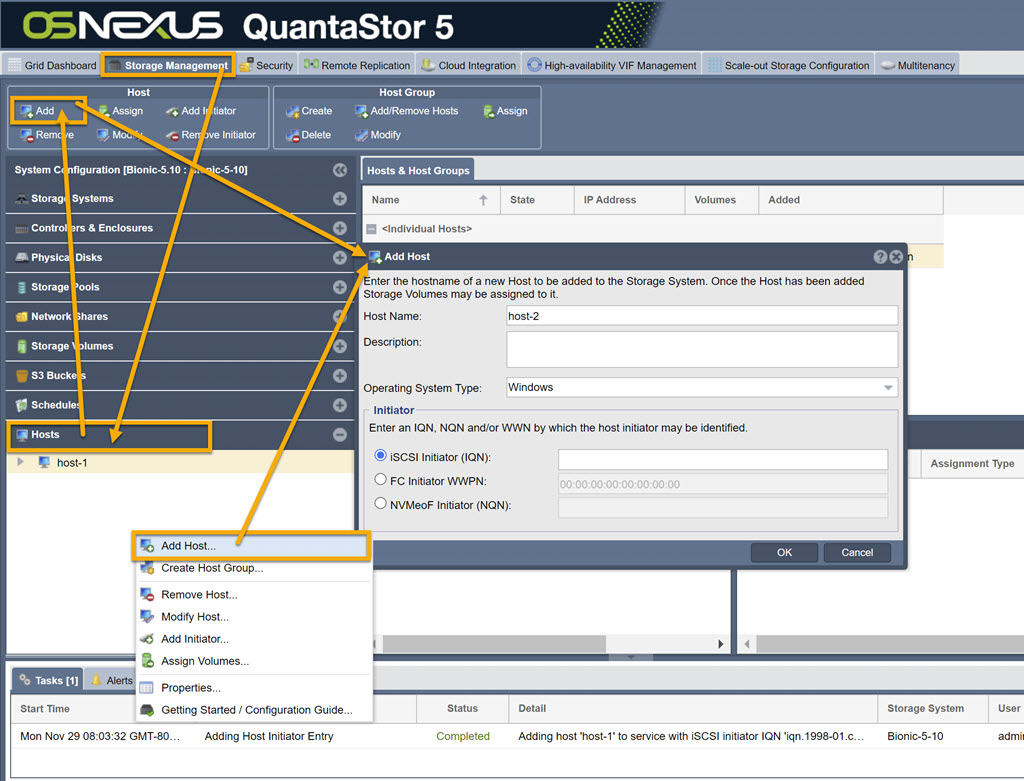Open the Tasks [1] tab
This screenshot has width=1024, height=781.
tap(48, 680)
